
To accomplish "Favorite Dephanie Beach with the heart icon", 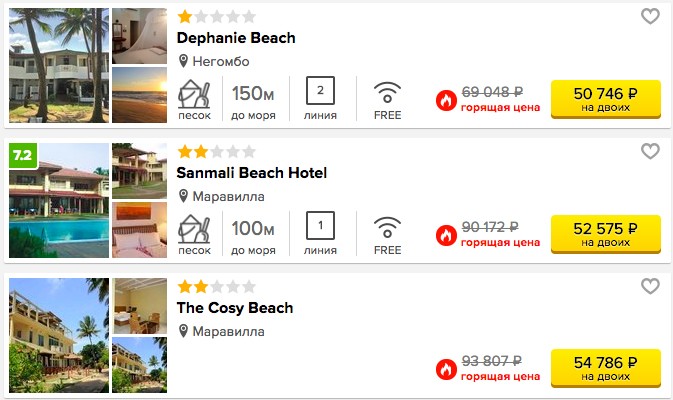I will [650, 16].
